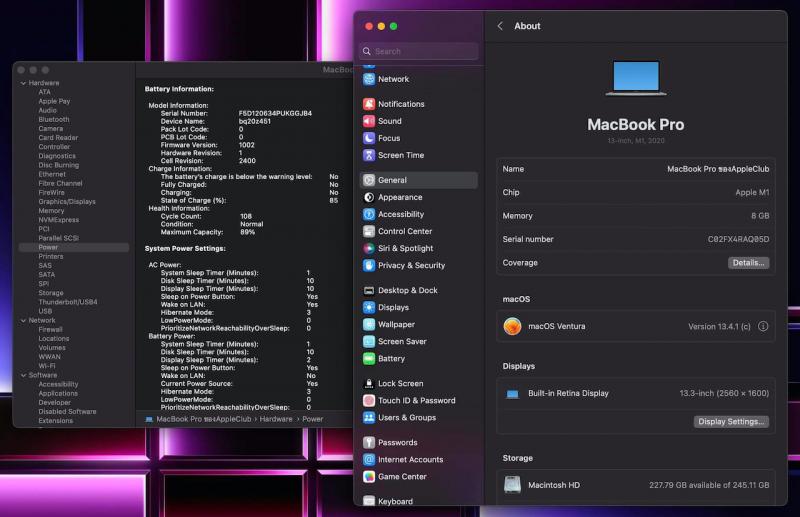Select Thunderbolt/USB4 in hardware list
This screenshot has height=517, width=800.
point(68,302)
